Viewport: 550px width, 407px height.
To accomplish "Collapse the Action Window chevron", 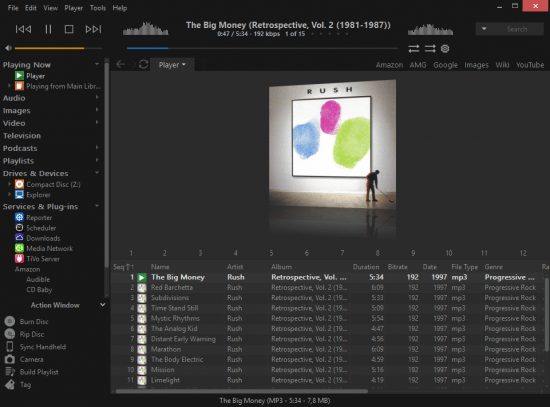I will (x=102, y=305).
